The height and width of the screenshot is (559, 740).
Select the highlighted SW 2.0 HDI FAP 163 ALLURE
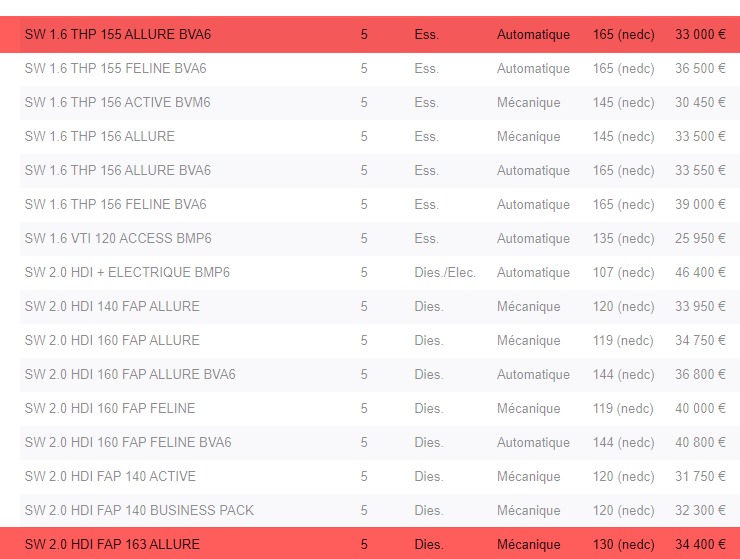click(x=112, y=545)
